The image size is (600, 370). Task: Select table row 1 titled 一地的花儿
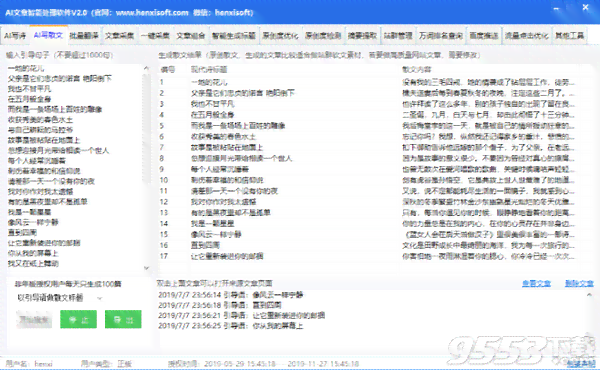[368, 82]
